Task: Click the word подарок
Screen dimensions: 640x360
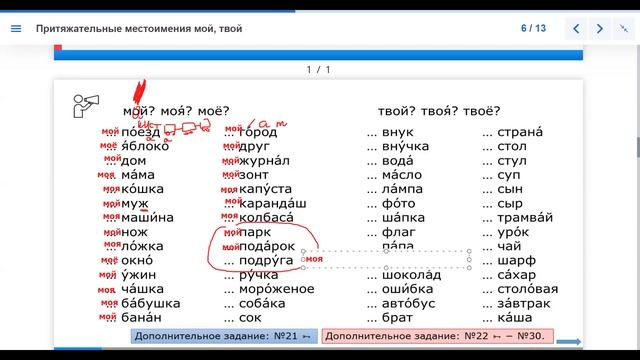Action: 267,246
